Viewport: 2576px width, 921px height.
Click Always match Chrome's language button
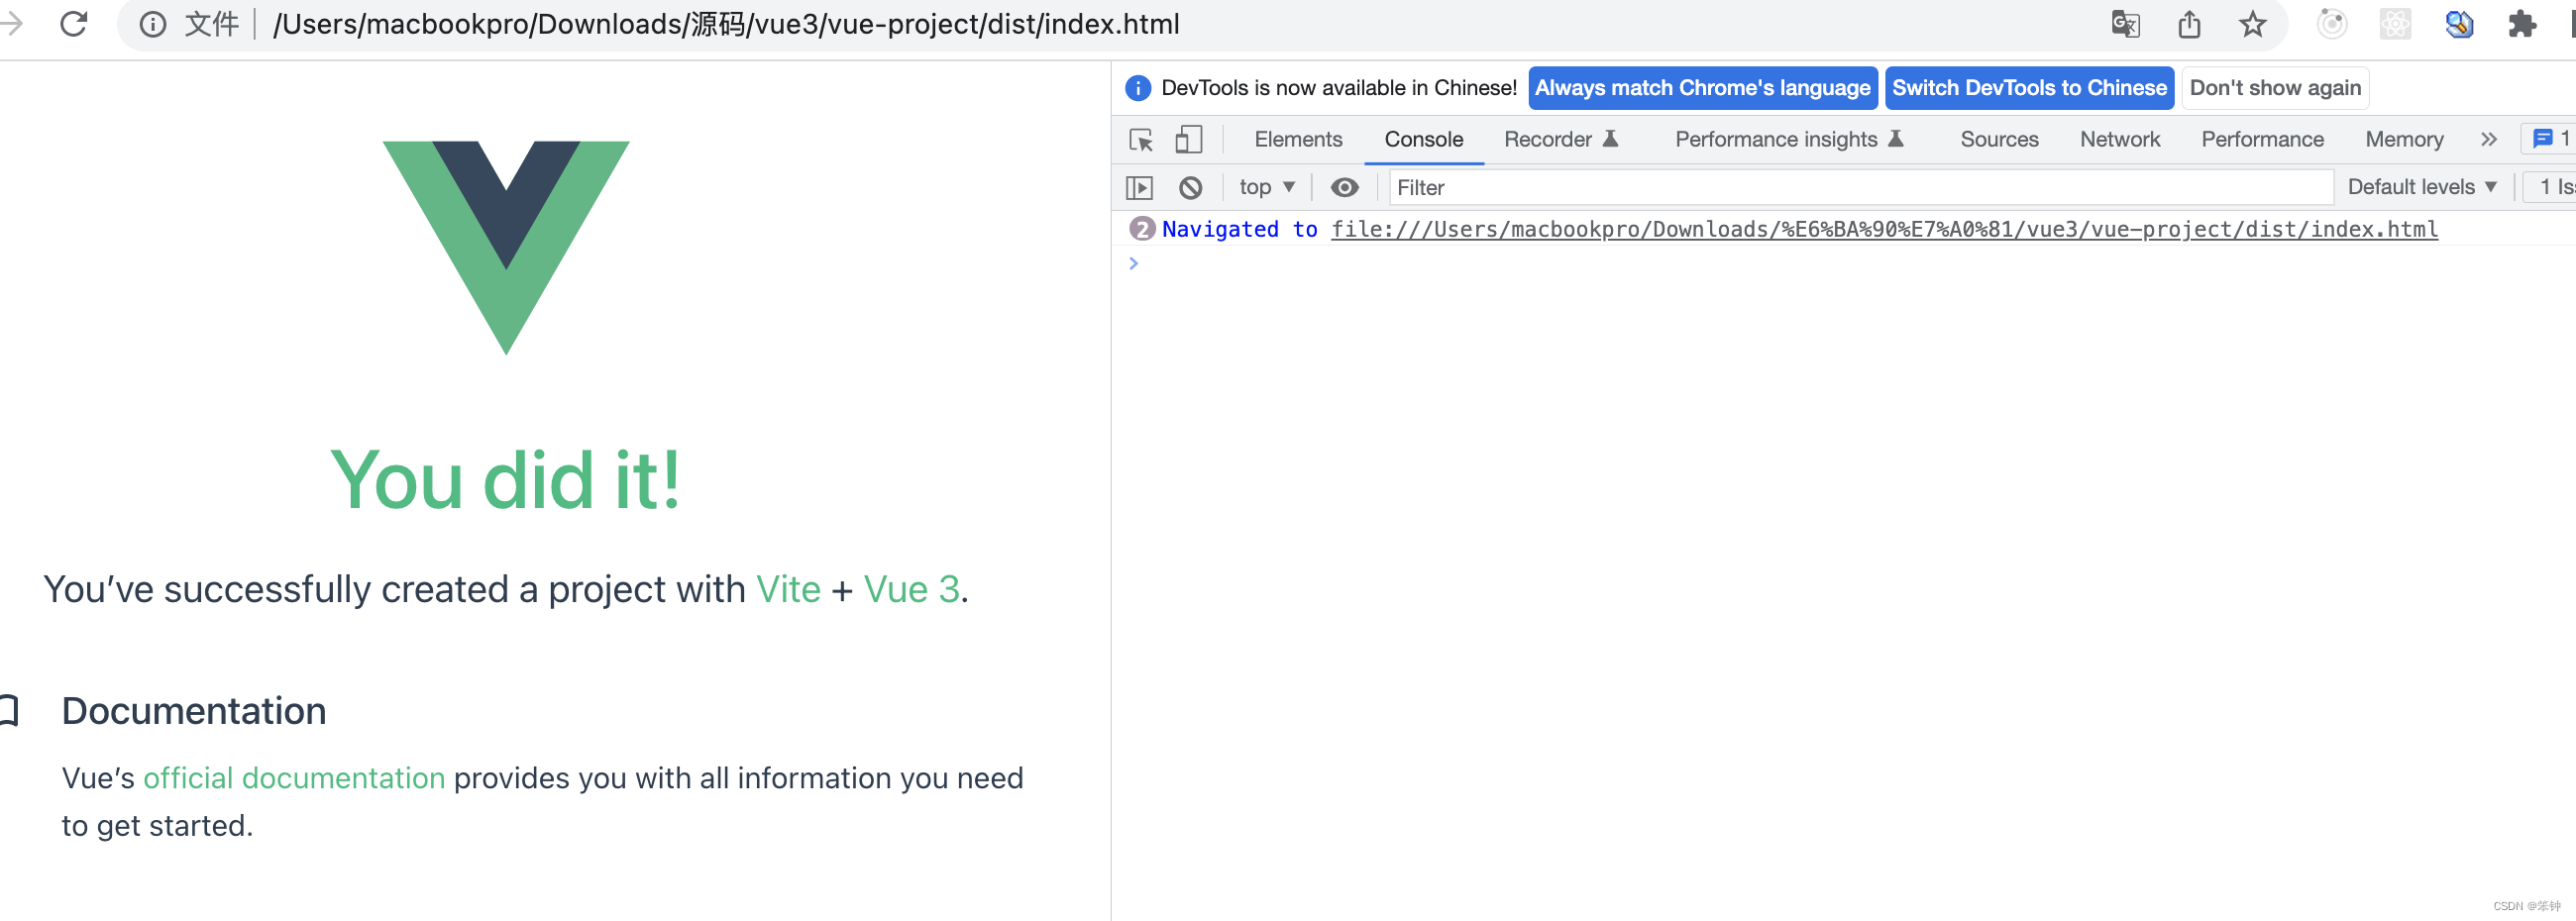coord(1702,88)
